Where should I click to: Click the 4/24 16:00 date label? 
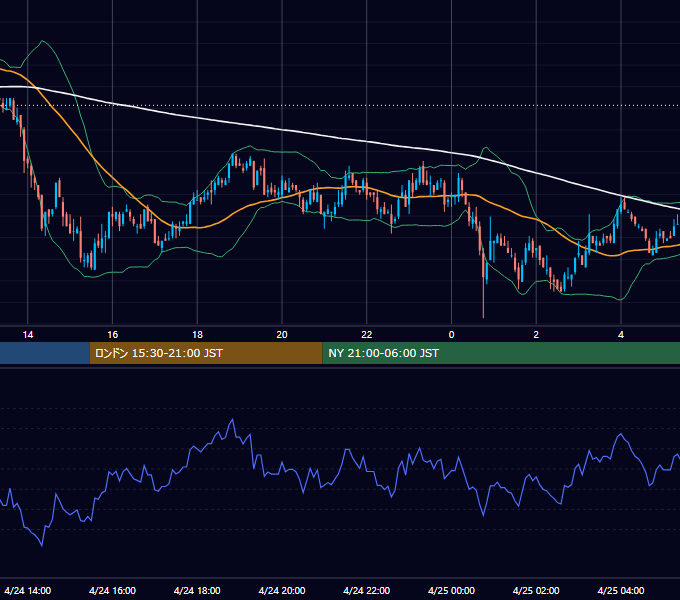point(112,590)
